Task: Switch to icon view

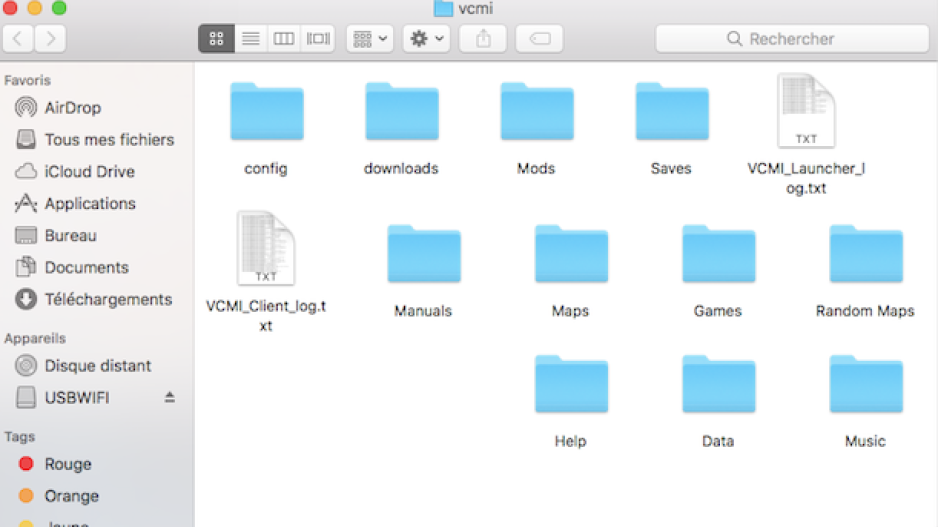Action: pos(216,39)
